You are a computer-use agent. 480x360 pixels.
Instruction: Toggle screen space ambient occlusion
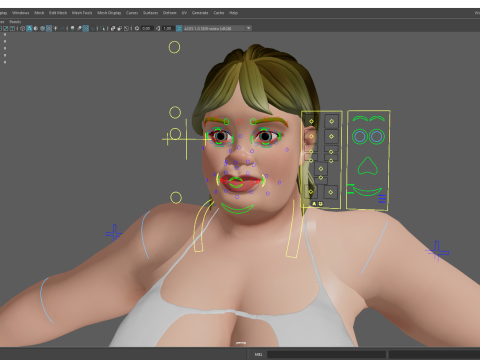(72, 28)
